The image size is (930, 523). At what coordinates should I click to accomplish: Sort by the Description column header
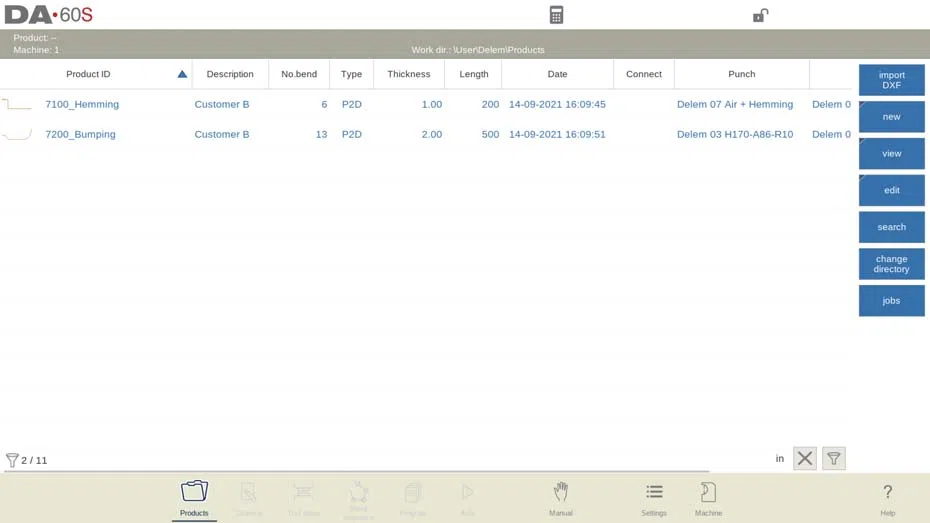230,74
